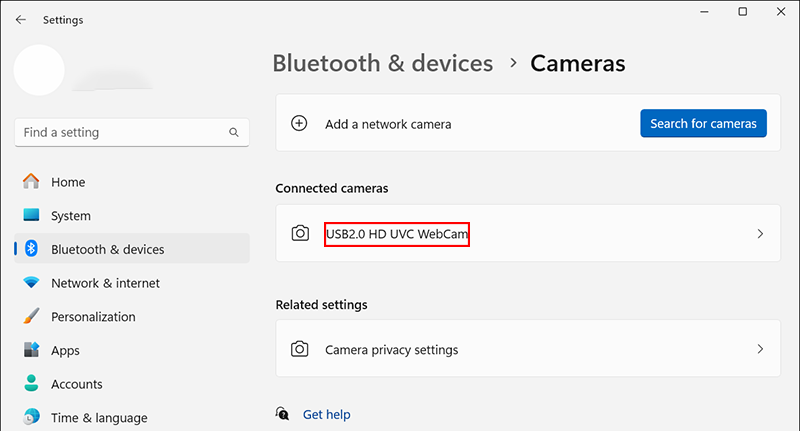Click the search magnifier in Find a setting

point(234,132)
